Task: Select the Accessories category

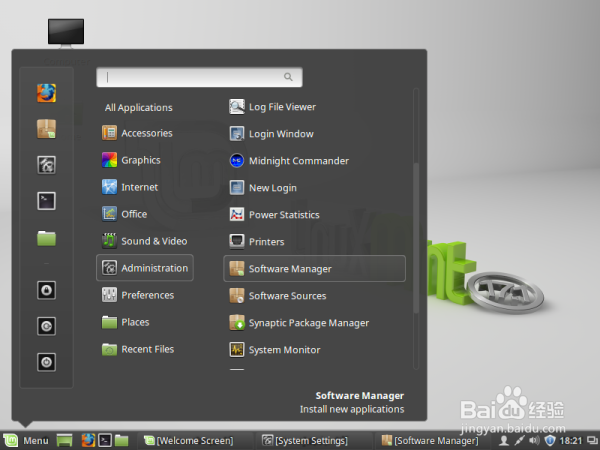Action: tap(145, 133)
